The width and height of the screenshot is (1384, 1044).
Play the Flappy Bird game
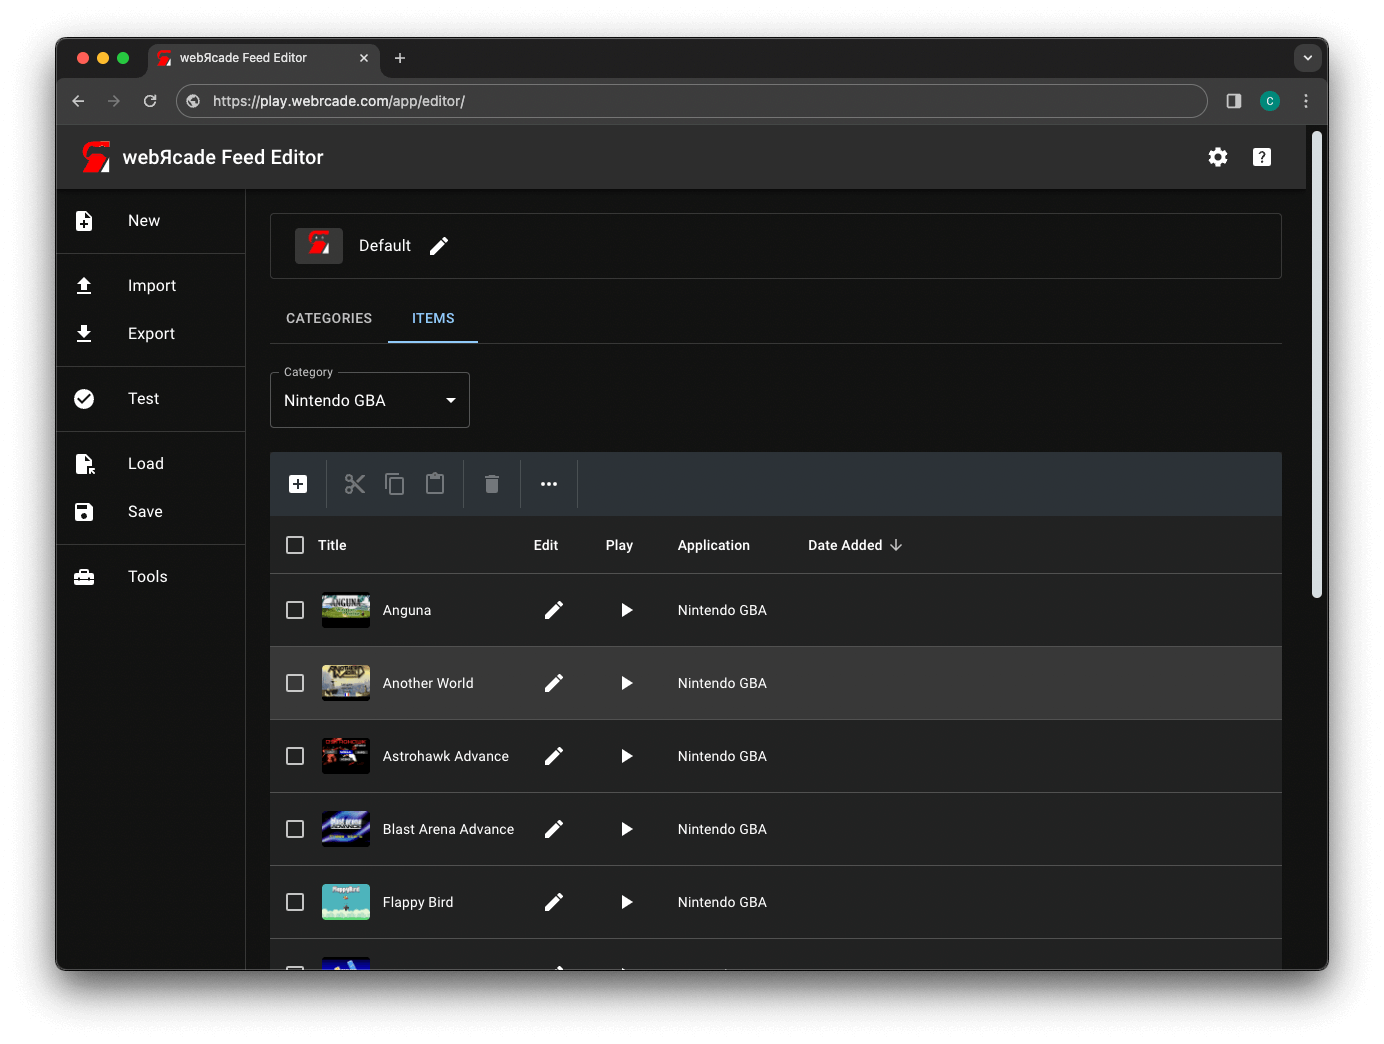click(627, 902)
